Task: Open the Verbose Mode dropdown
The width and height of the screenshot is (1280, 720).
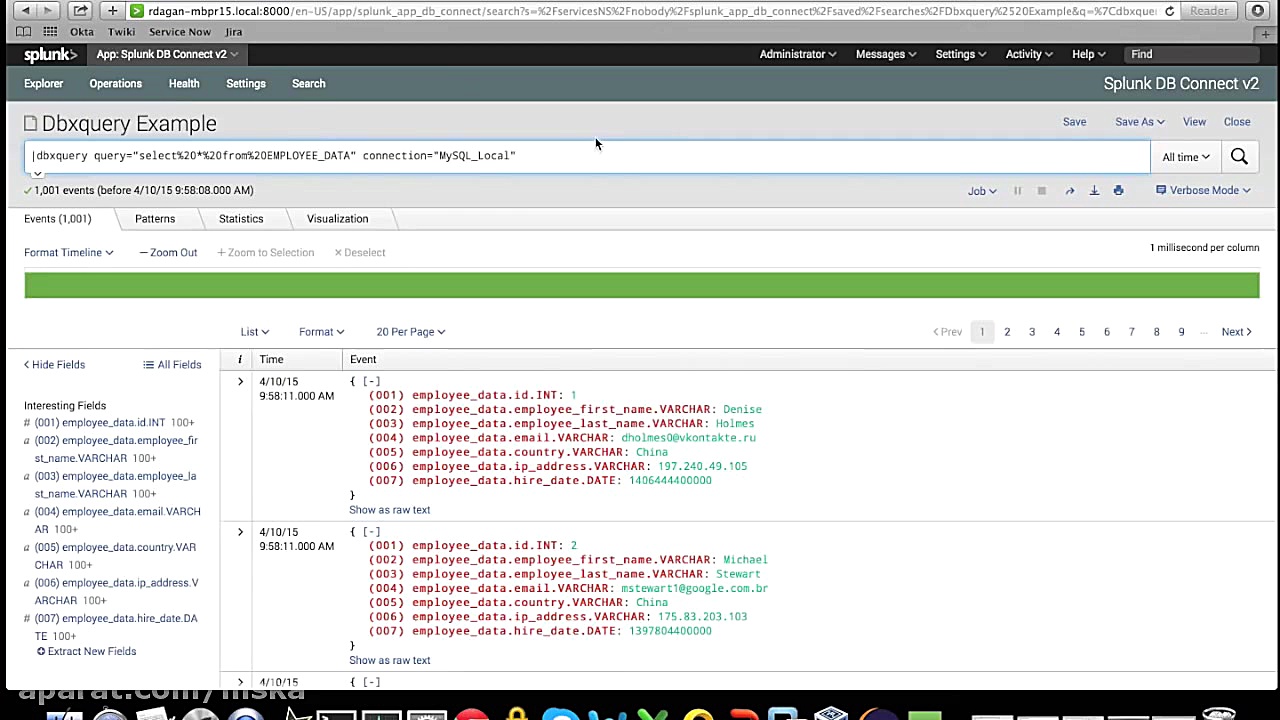Action: coord(1203,190)
